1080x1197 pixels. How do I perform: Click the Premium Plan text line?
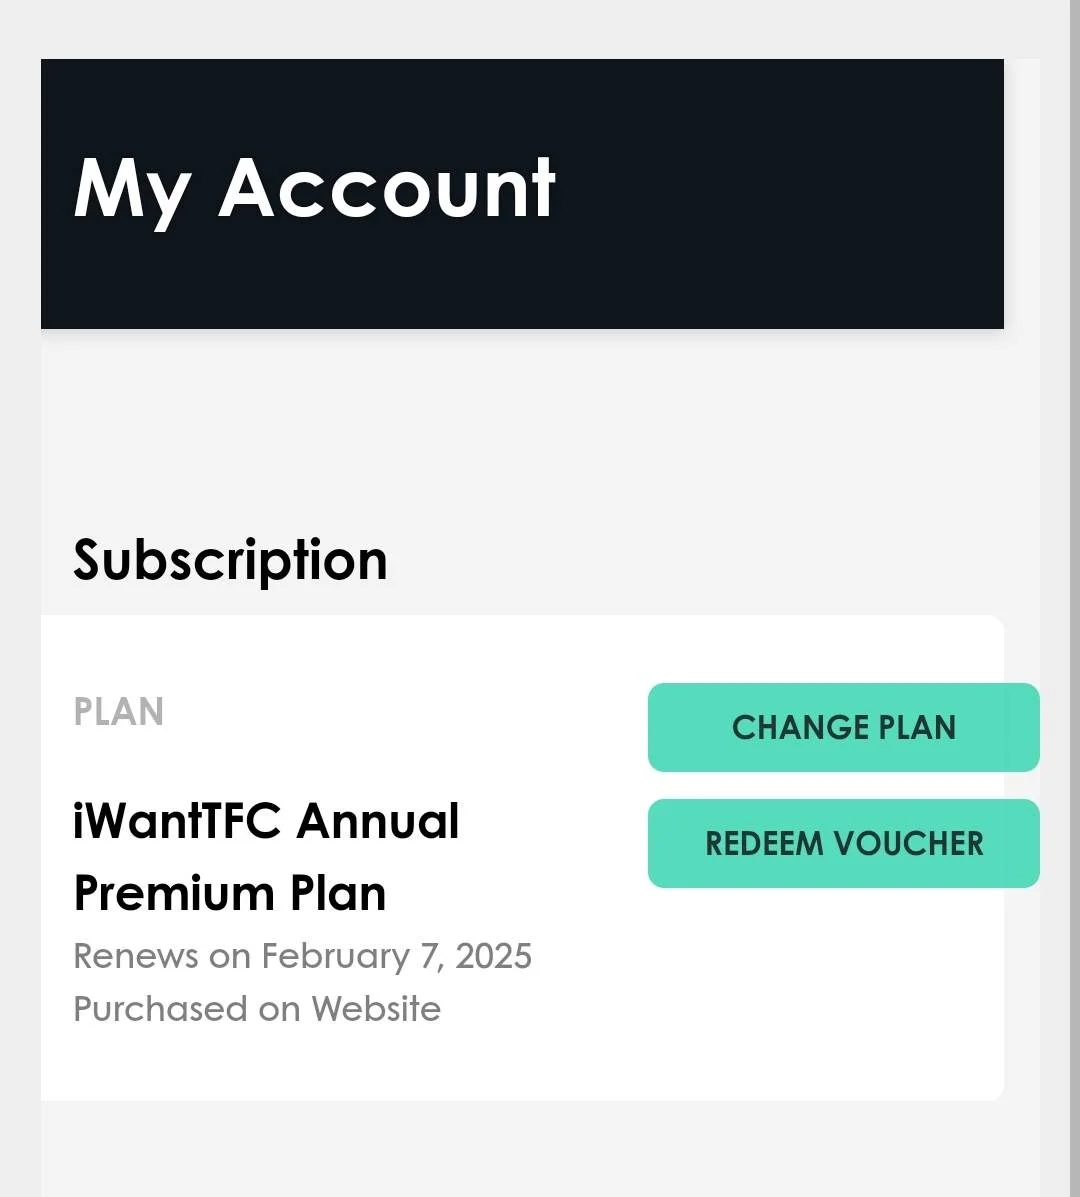230,894
